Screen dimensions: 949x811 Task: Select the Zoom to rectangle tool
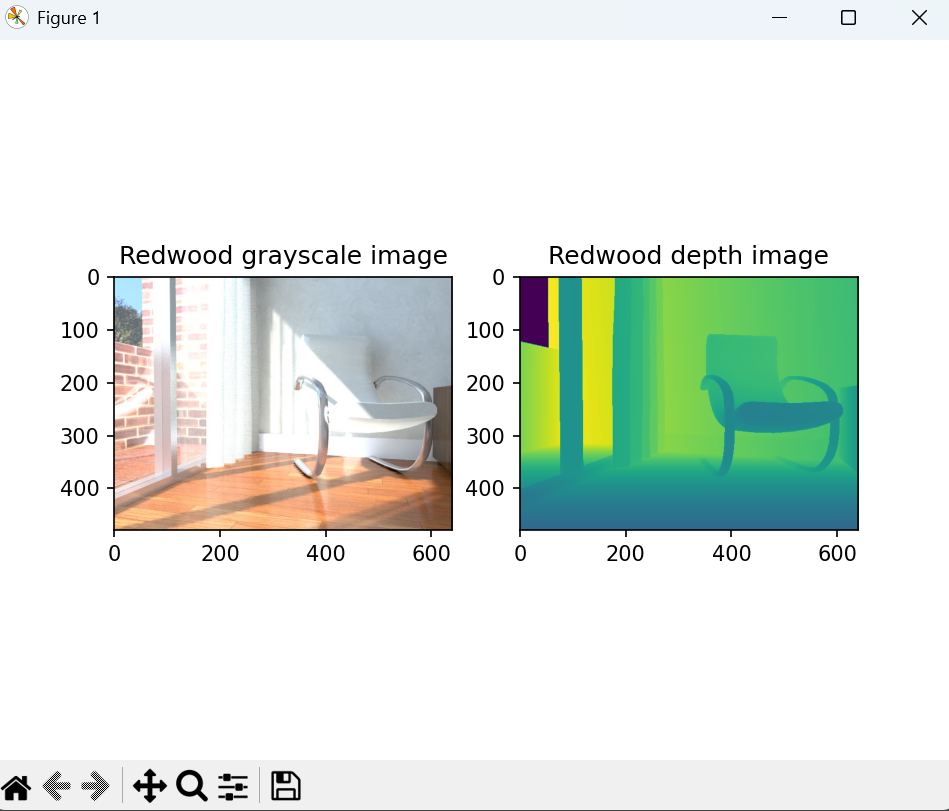(192, 786)
